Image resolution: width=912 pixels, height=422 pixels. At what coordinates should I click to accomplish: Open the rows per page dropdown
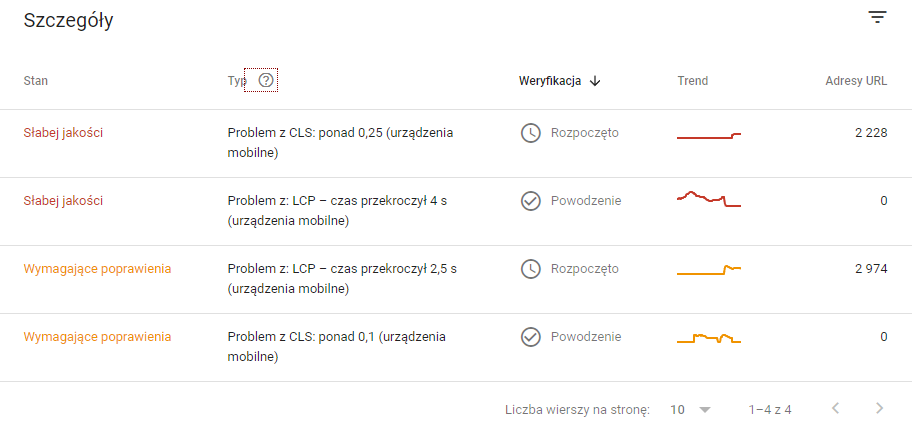[x=690, y=409]
